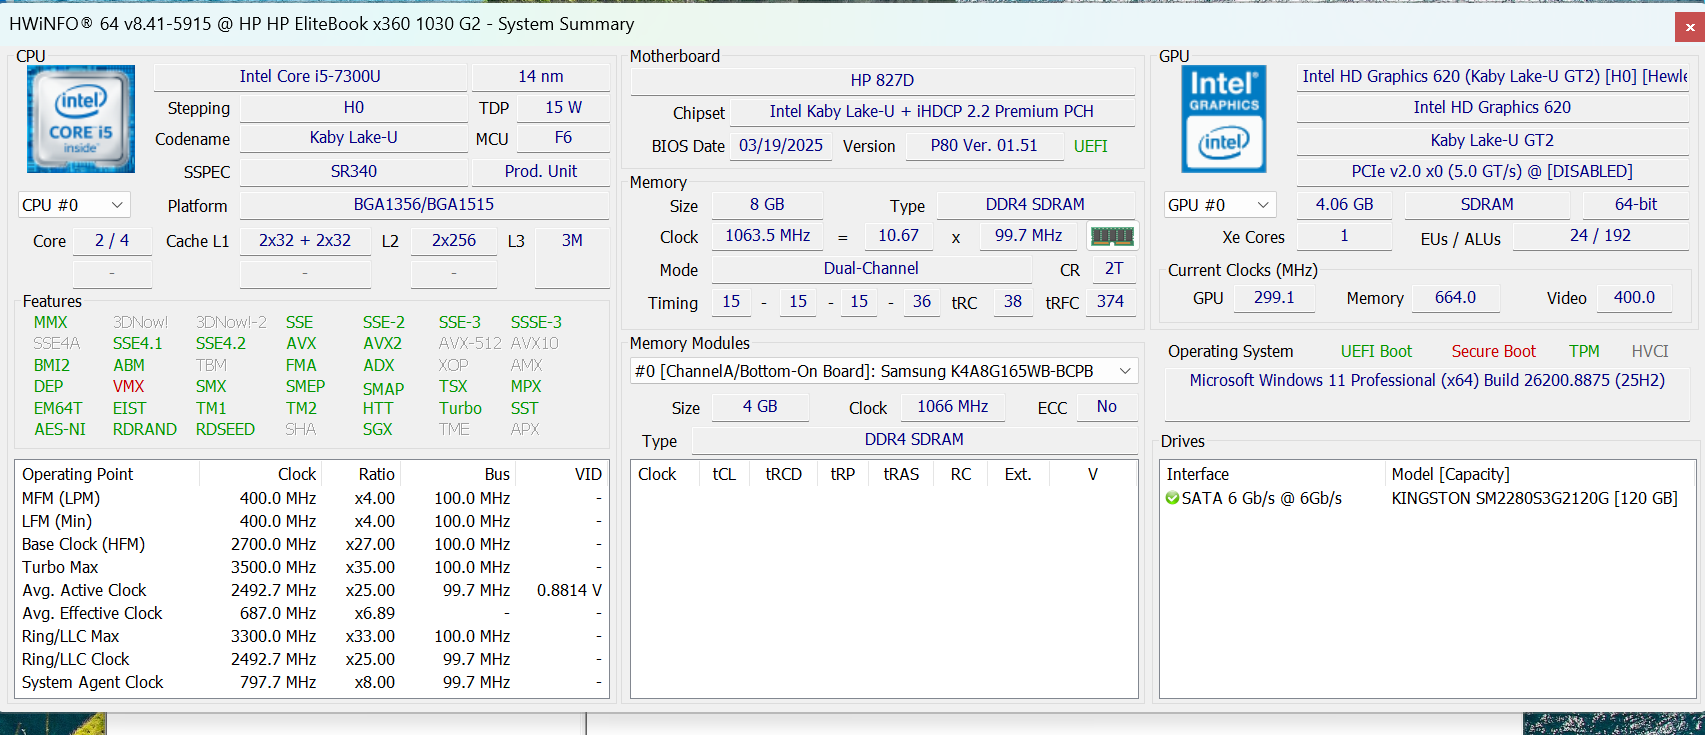Click the HVCI status label
The image size is (1705, 735).
[x=1650, y=352]
